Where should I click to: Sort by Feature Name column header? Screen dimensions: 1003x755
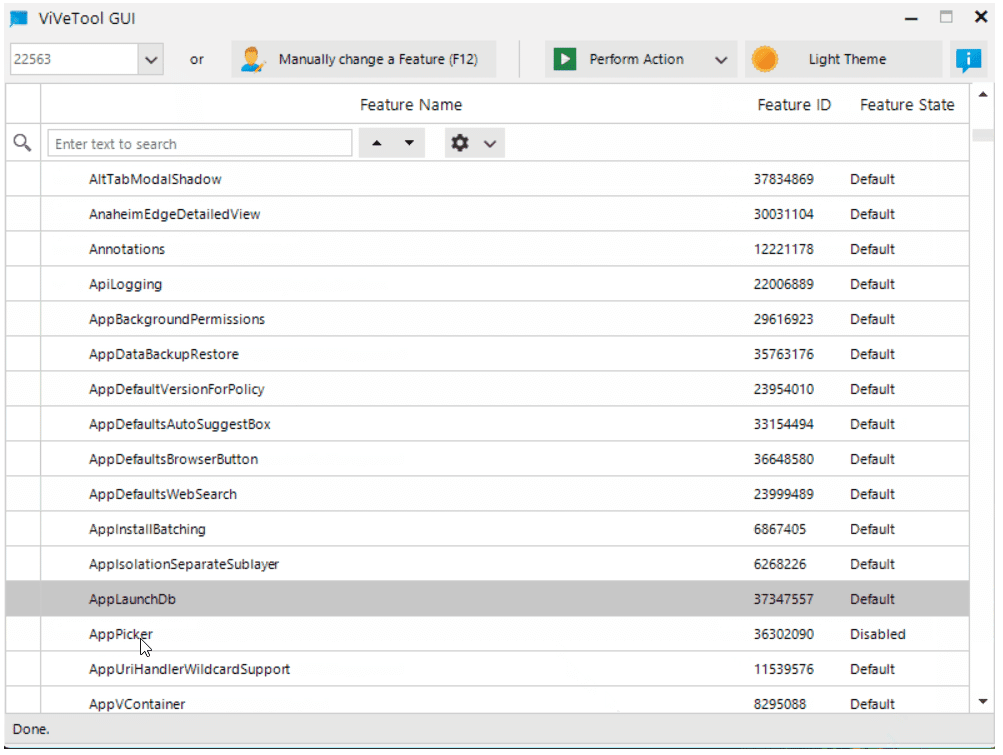410,105
